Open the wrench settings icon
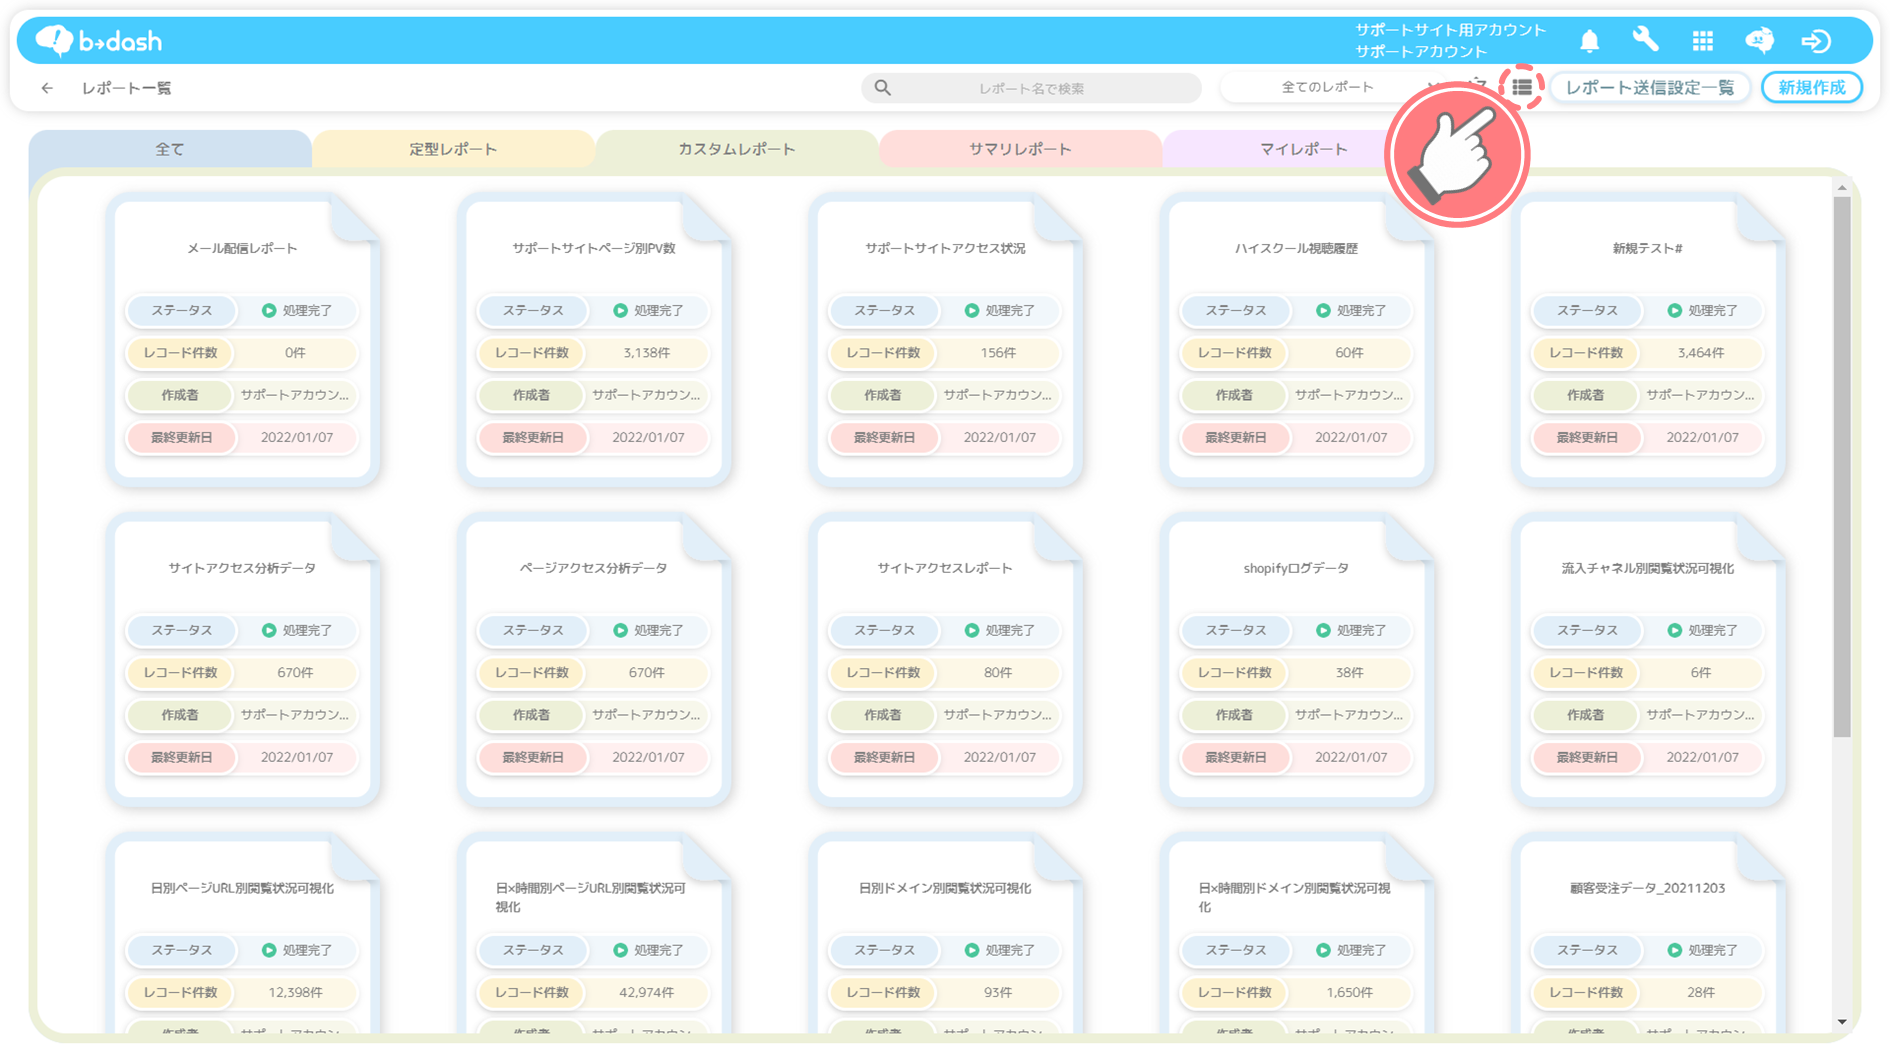 coord(1645,40)
